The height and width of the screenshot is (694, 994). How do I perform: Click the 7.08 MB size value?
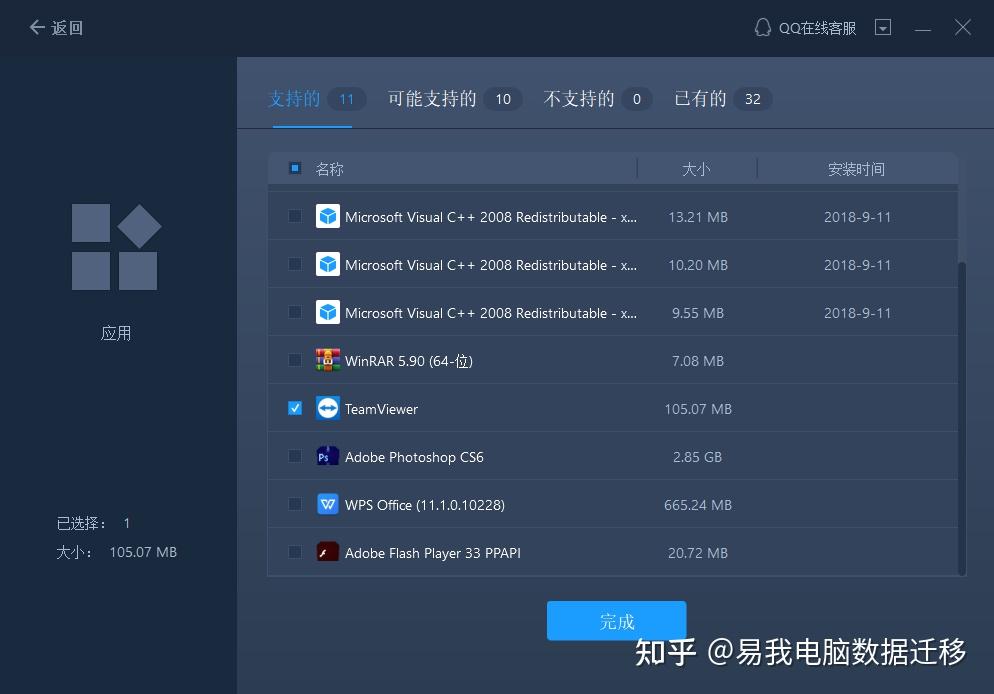[698, 361]
